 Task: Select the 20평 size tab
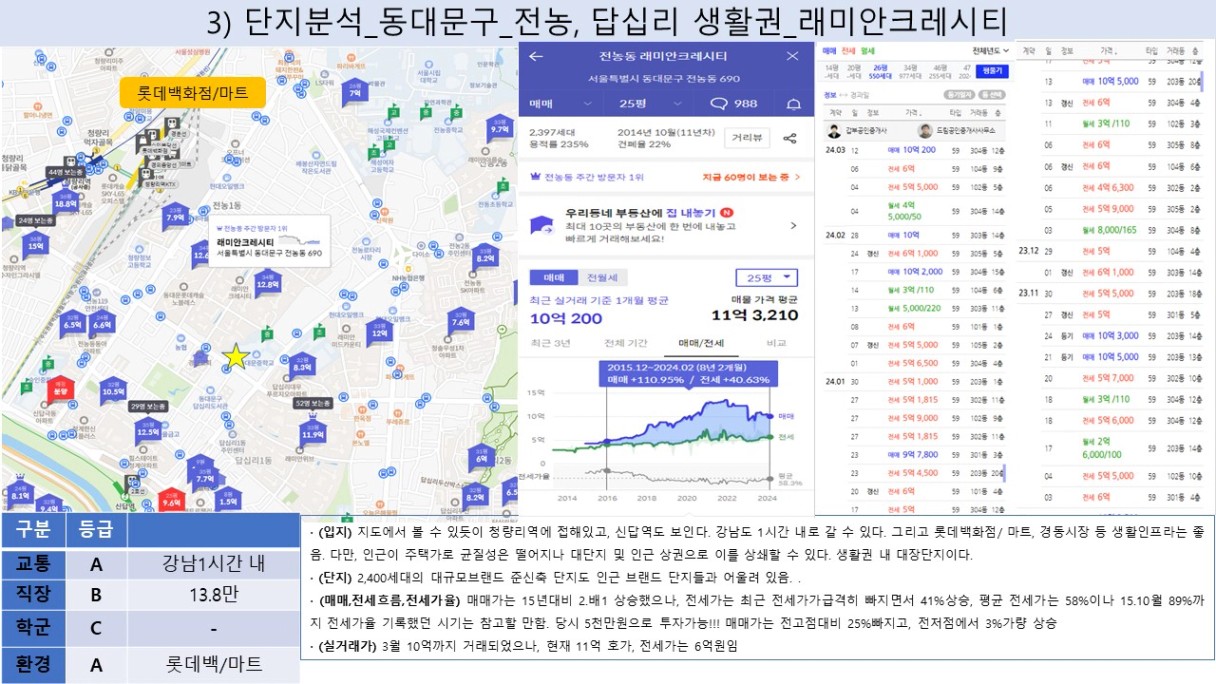pos(853,70)
